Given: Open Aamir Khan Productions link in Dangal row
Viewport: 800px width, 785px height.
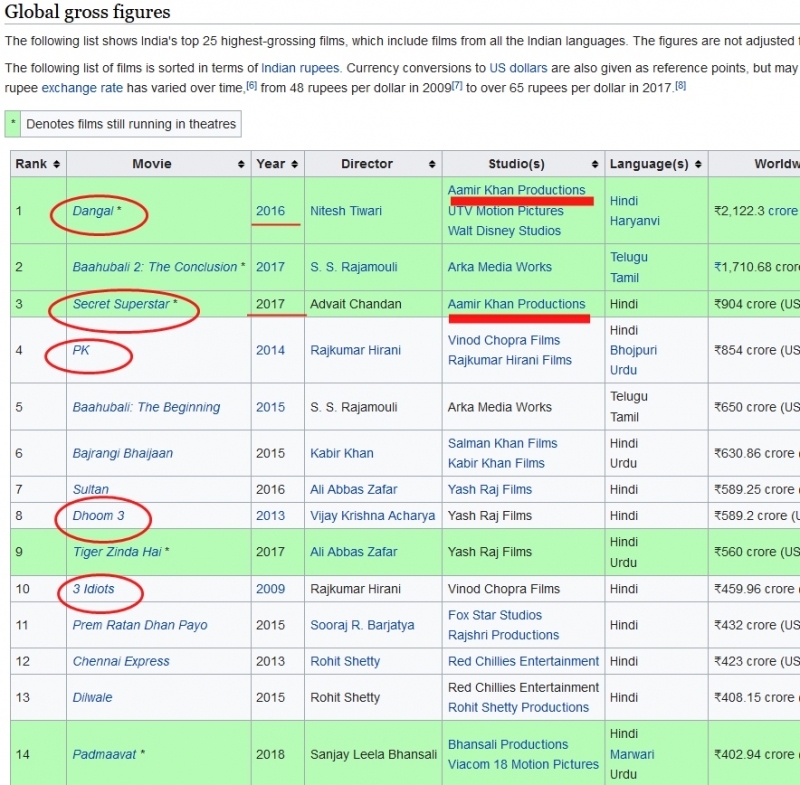Looking at the screenshot, I should 516,190.
